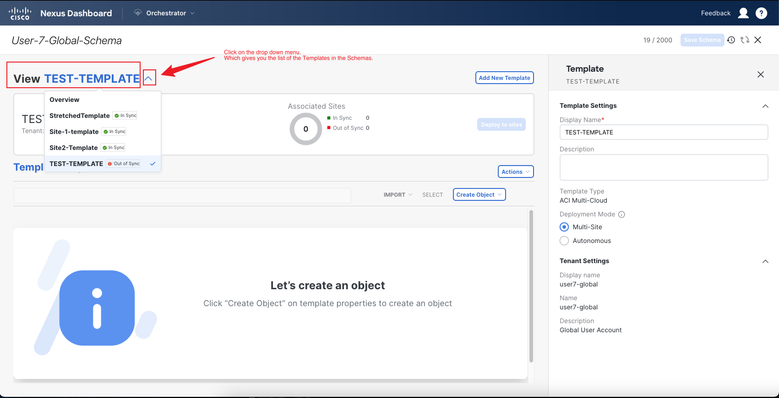Click In Sync badge beside StretchedTemplate

(125, 115)
